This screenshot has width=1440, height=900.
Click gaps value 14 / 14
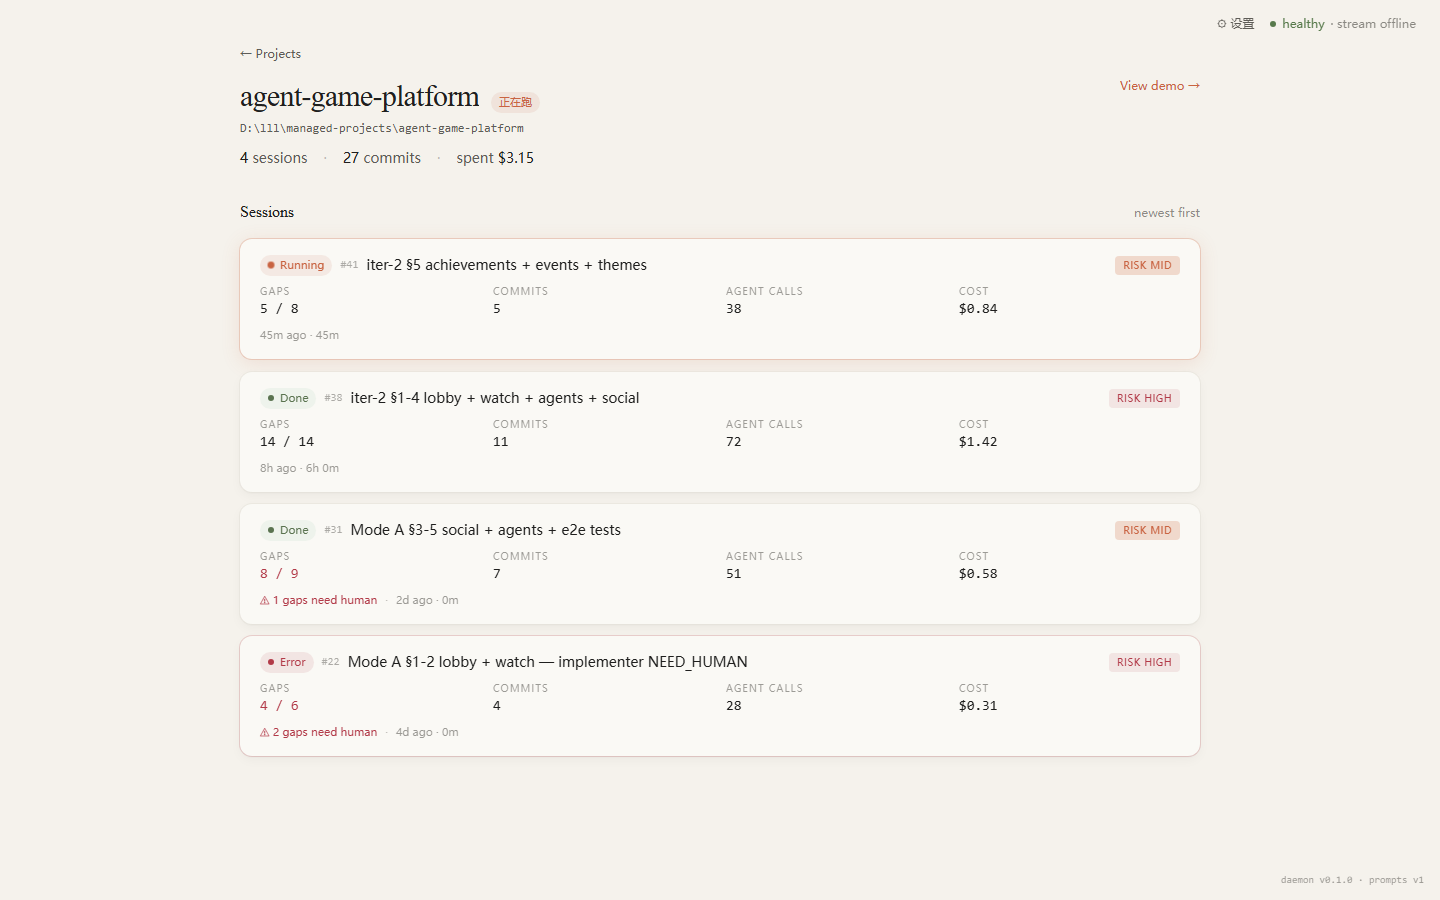coord(287,442)
